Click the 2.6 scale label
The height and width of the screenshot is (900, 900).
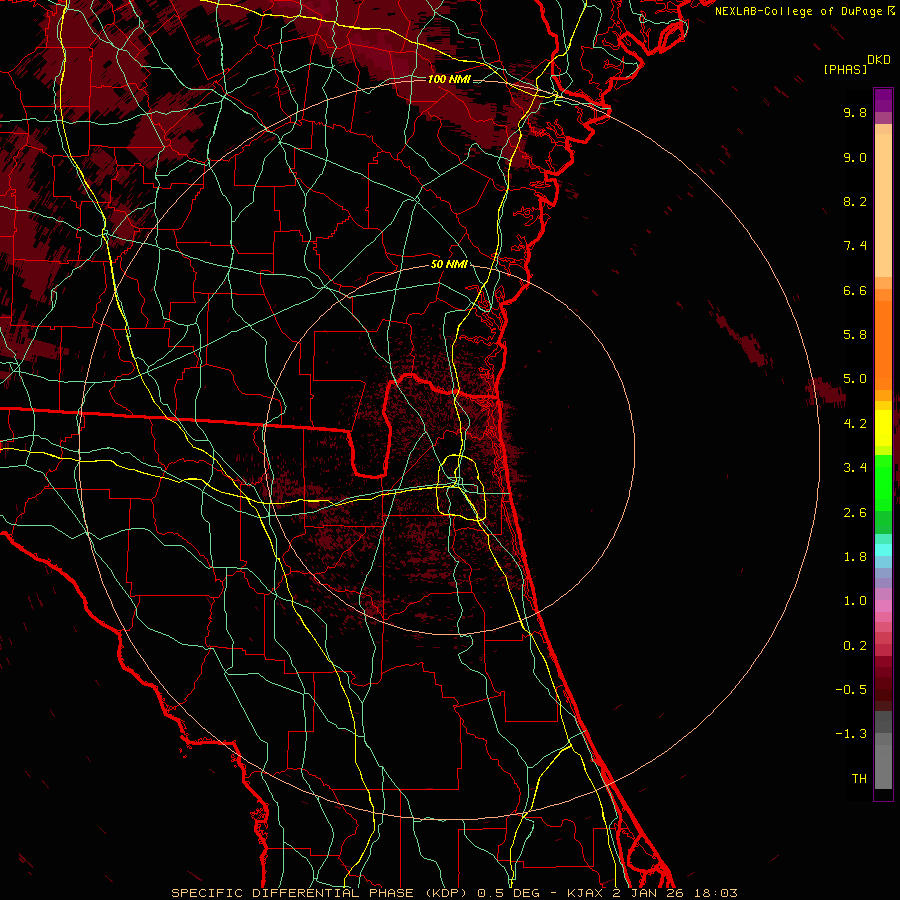coord(855,513)
